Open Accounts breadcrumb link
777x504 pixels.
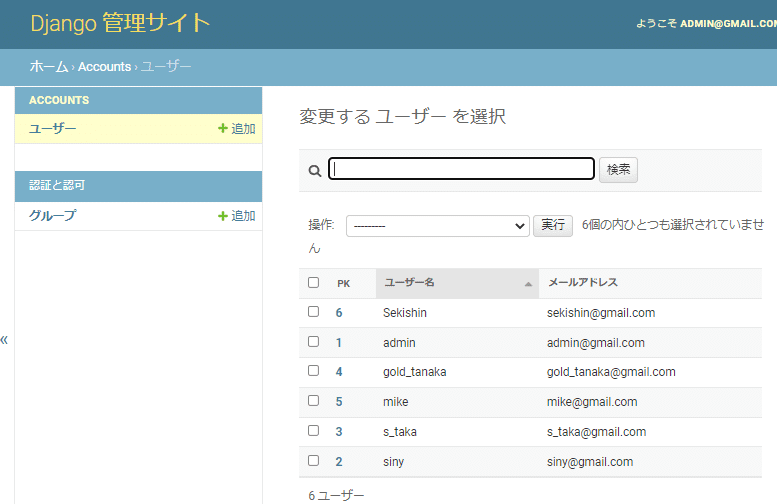point(104,66)
